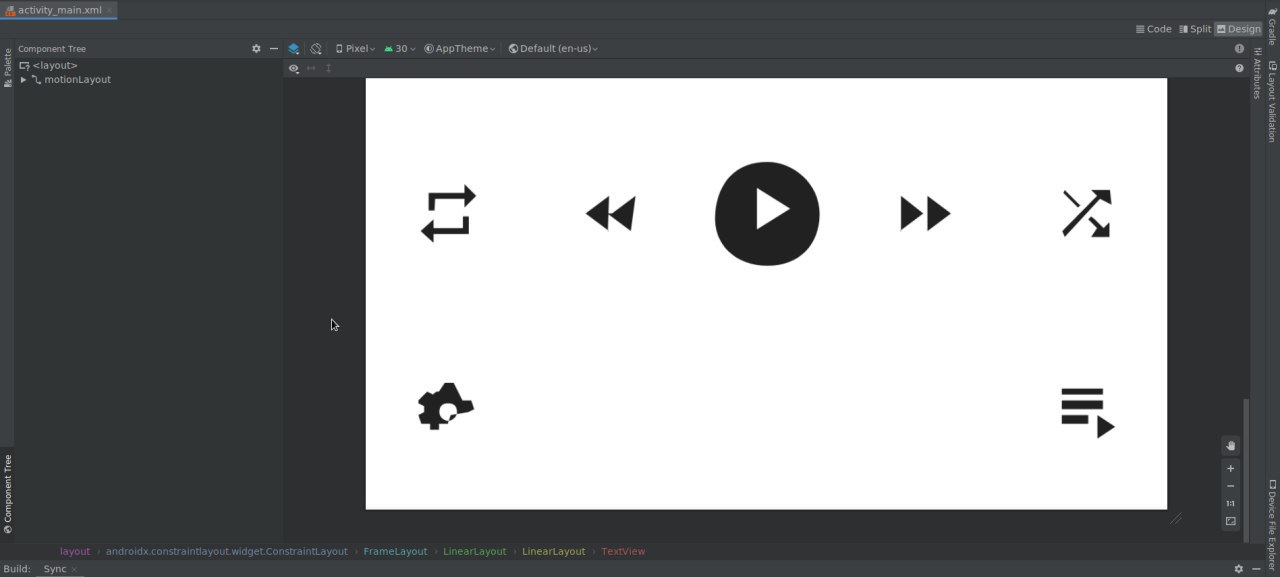The width and height of the screenshot is (1280, 577).
Task: Zoom out with the minus button
Action: (x=1231, y=486)
